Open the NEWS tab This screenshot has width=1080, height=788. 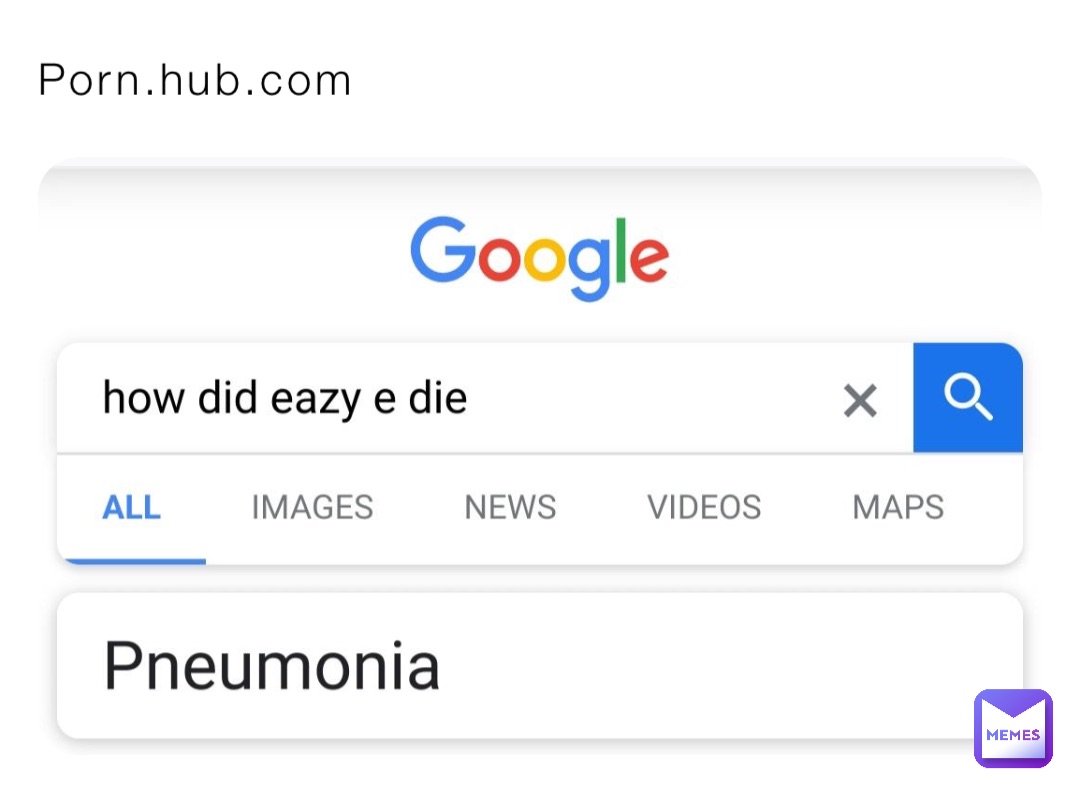[510, 508]
